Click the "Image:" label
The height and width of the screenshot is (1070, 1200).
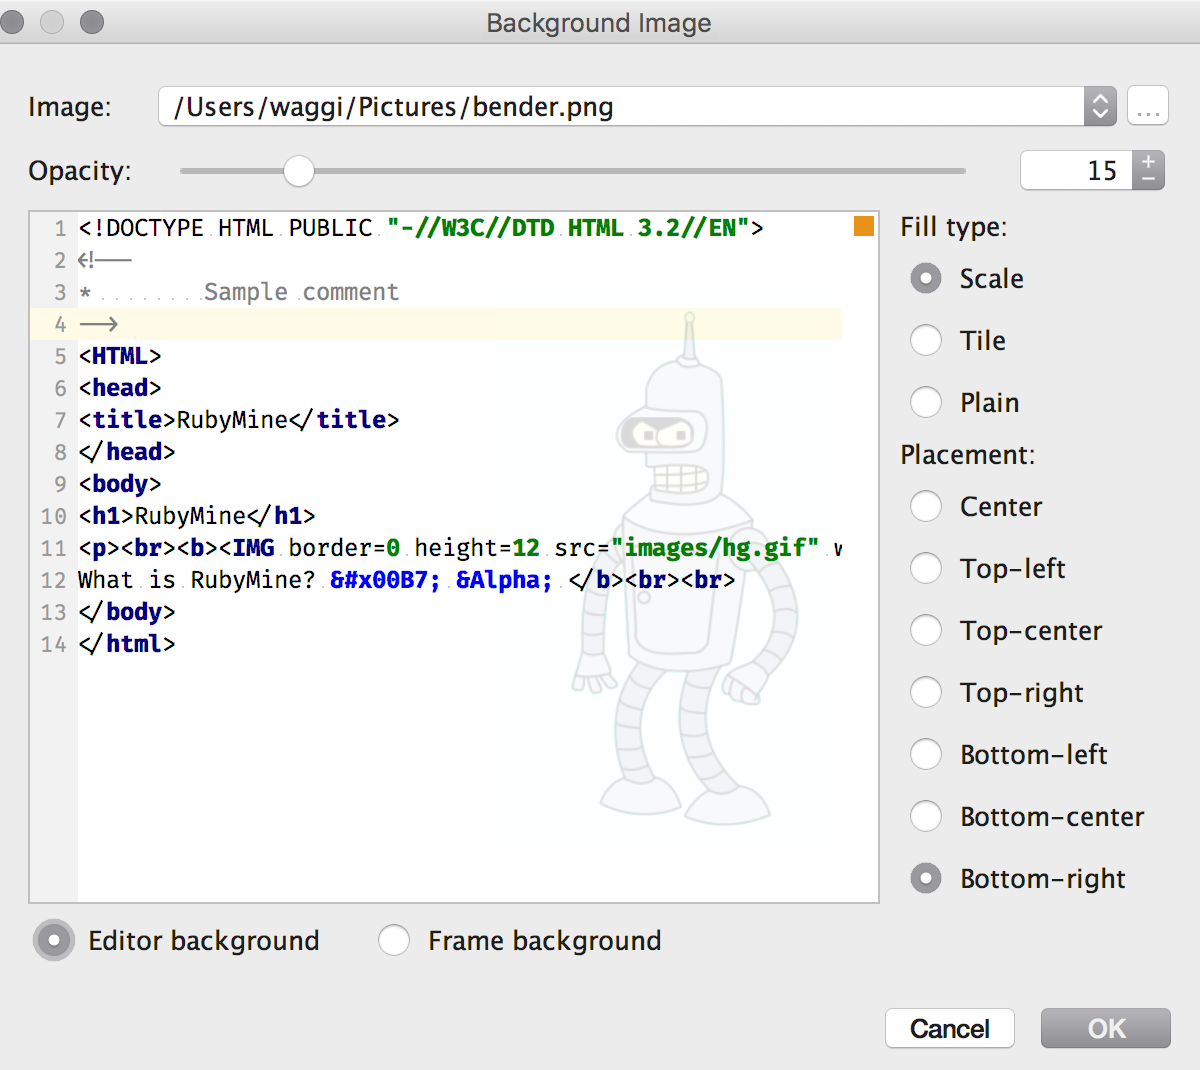70,107
